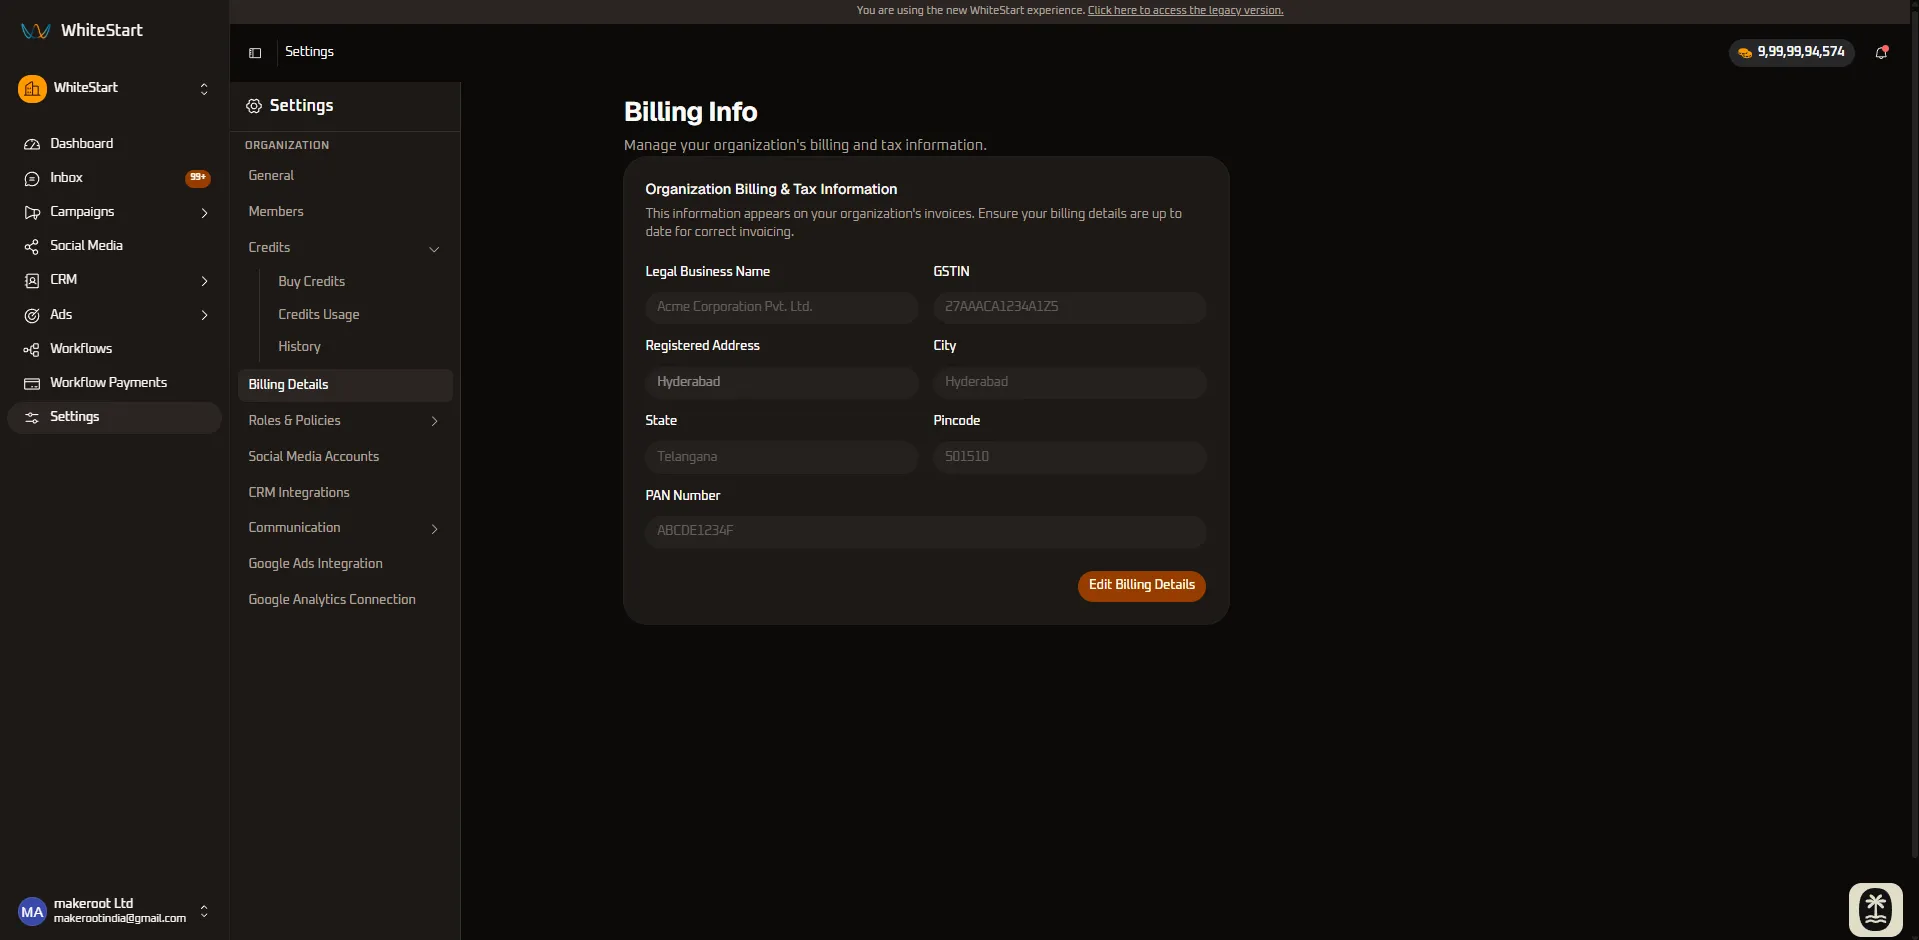Open General organization settings

tap(345, 176)
